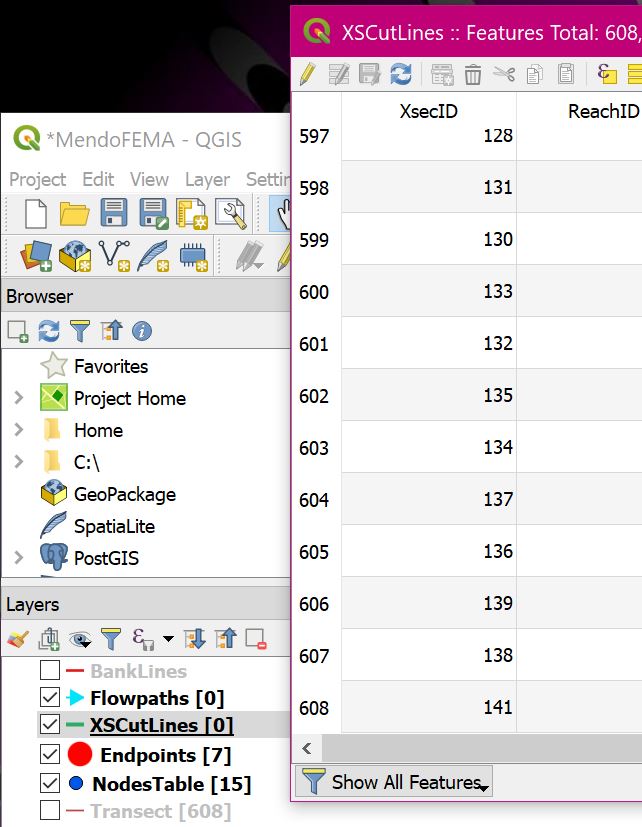
Task: Toggle NodesTable layer checkbox
Action: pyautogui.click(x=50, y=783)
